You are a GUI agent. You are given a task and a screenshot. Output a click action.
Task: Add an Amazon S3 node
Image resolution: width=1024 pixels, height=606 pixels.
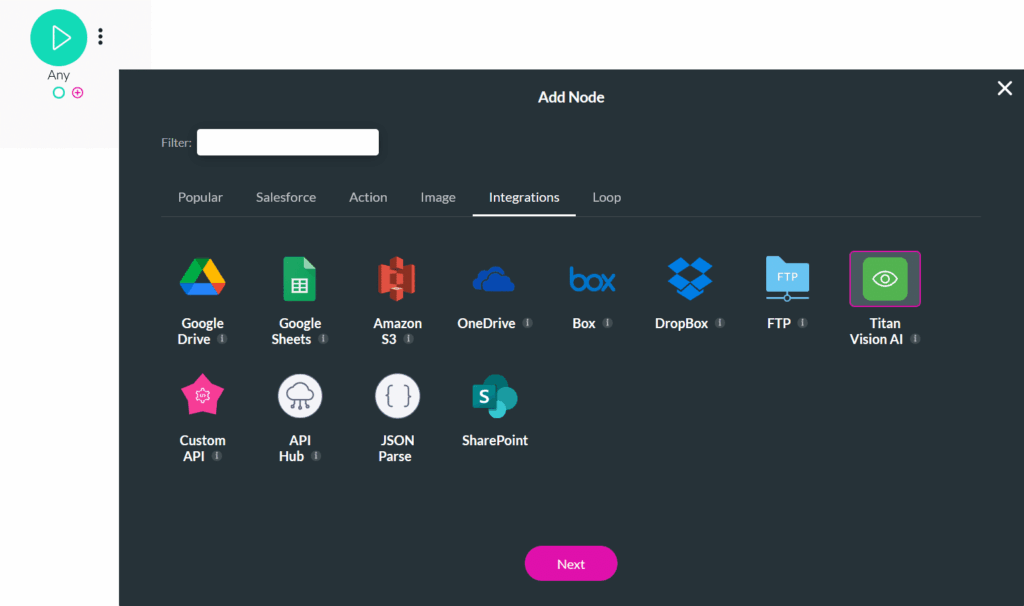point(397,278)
